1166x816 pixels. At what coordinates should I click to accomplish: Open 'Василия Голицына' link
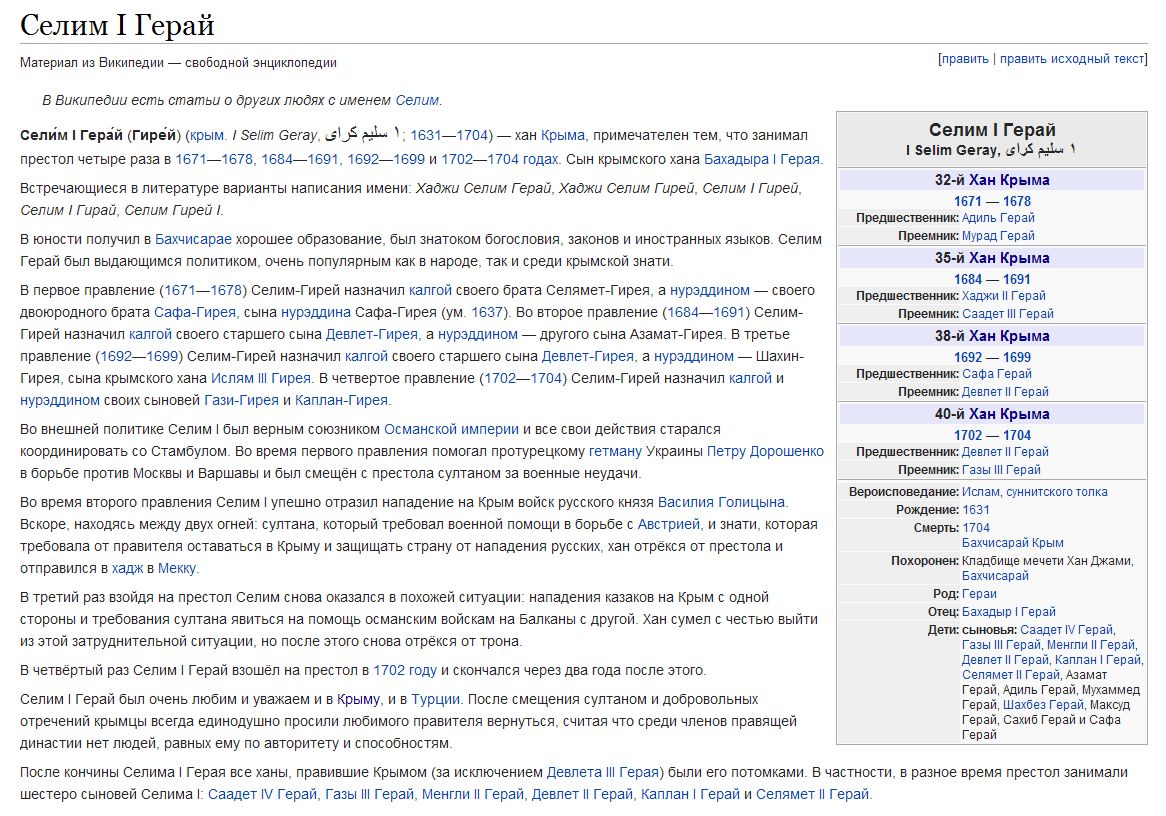(x=721, y=502)
